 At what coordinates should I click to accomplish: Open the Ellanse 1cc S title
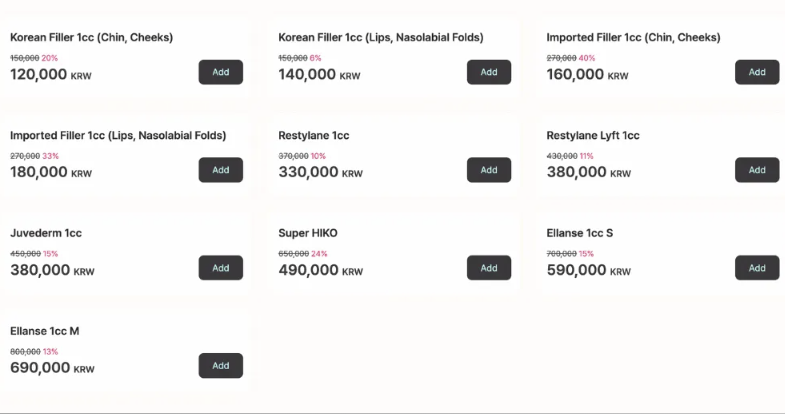click(x=580, y=233)
